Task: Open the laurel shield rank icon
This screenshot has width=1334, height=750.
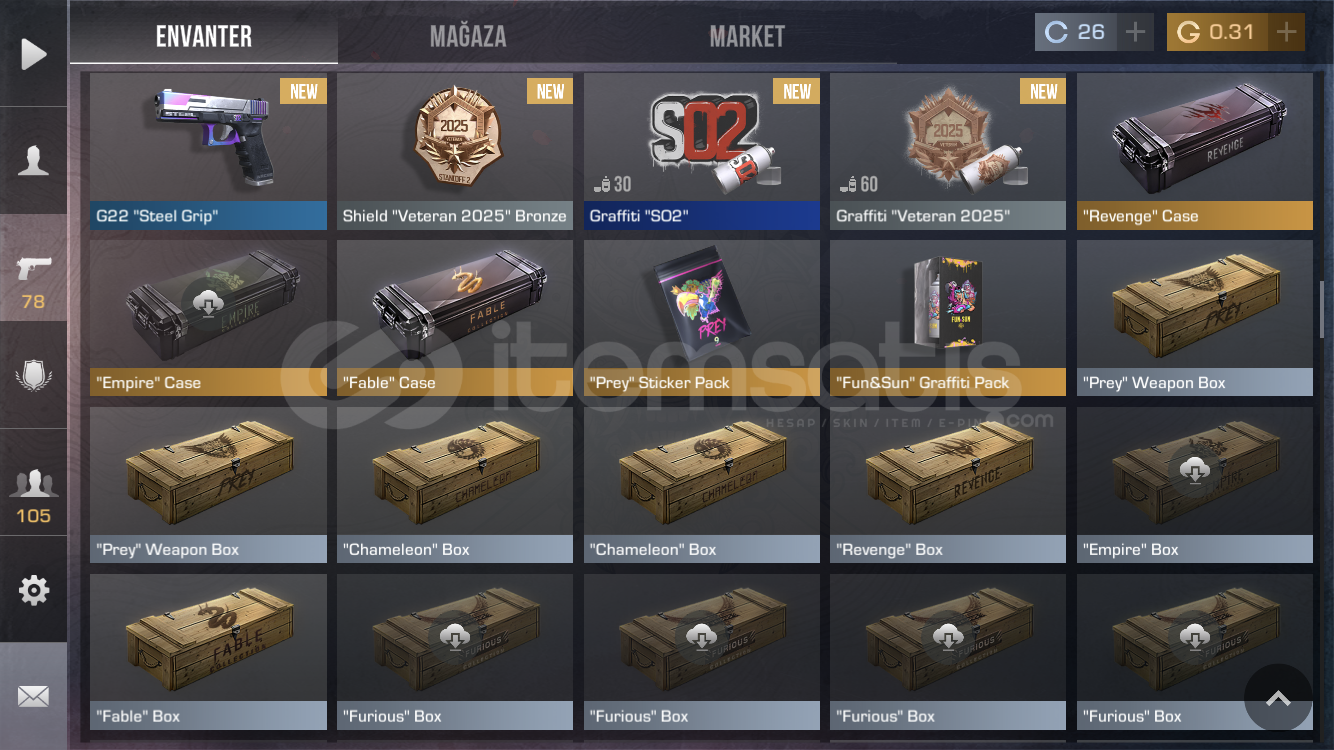Action: (33, 376)
